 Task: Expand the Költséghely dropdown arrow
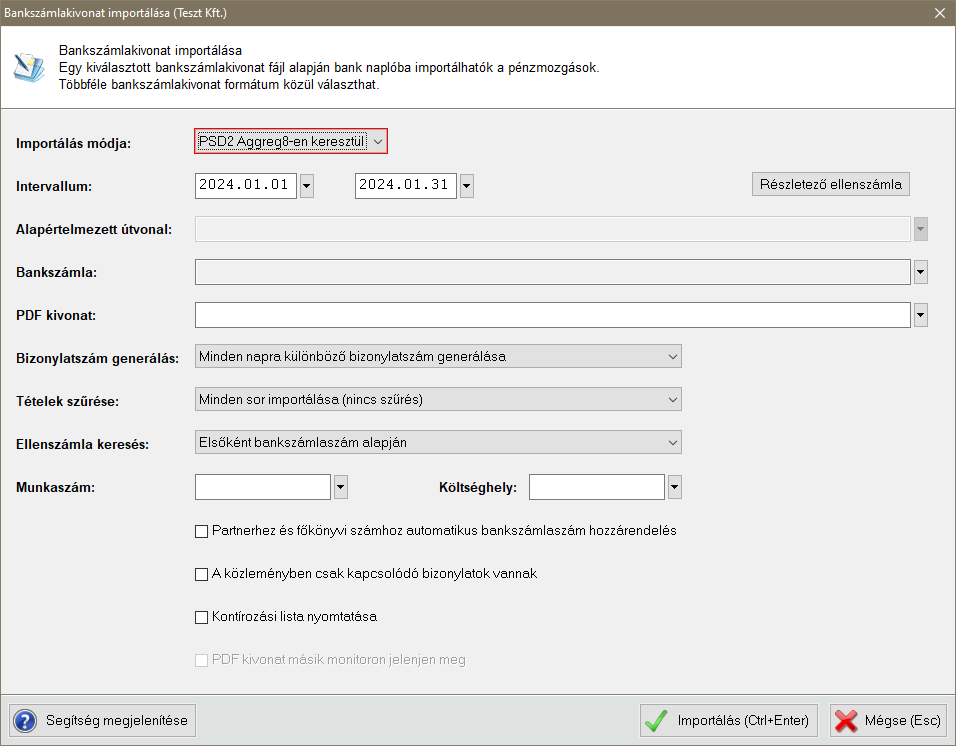click(674, 487)
